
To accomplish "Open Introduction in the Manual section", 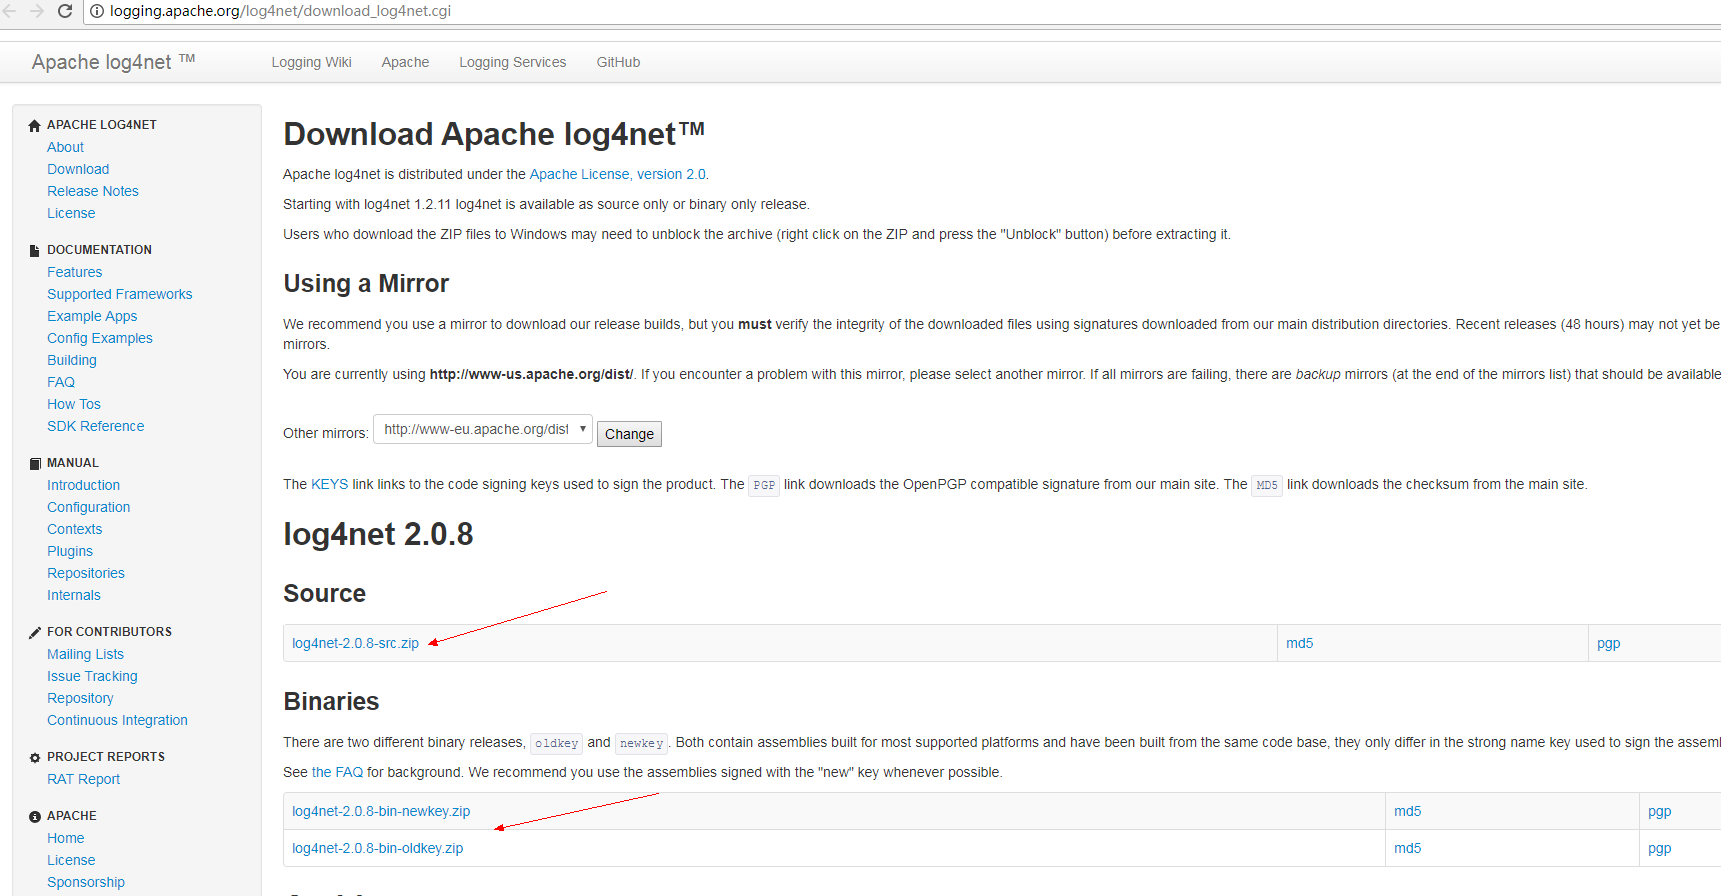I will click(x=83, y=485).
